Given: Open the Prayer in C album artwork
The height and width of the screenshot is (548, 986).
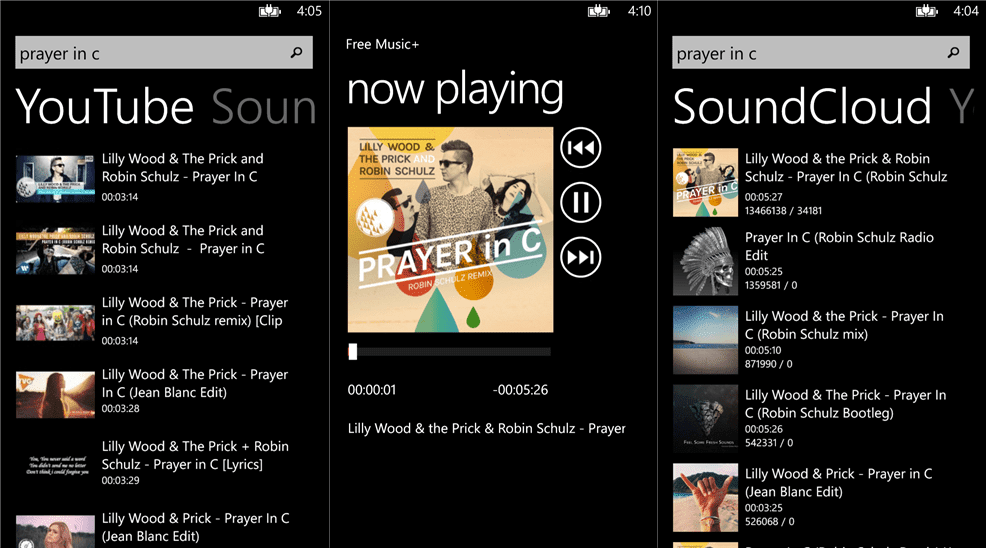Looking at the screenshot, I should pos(450,230).
